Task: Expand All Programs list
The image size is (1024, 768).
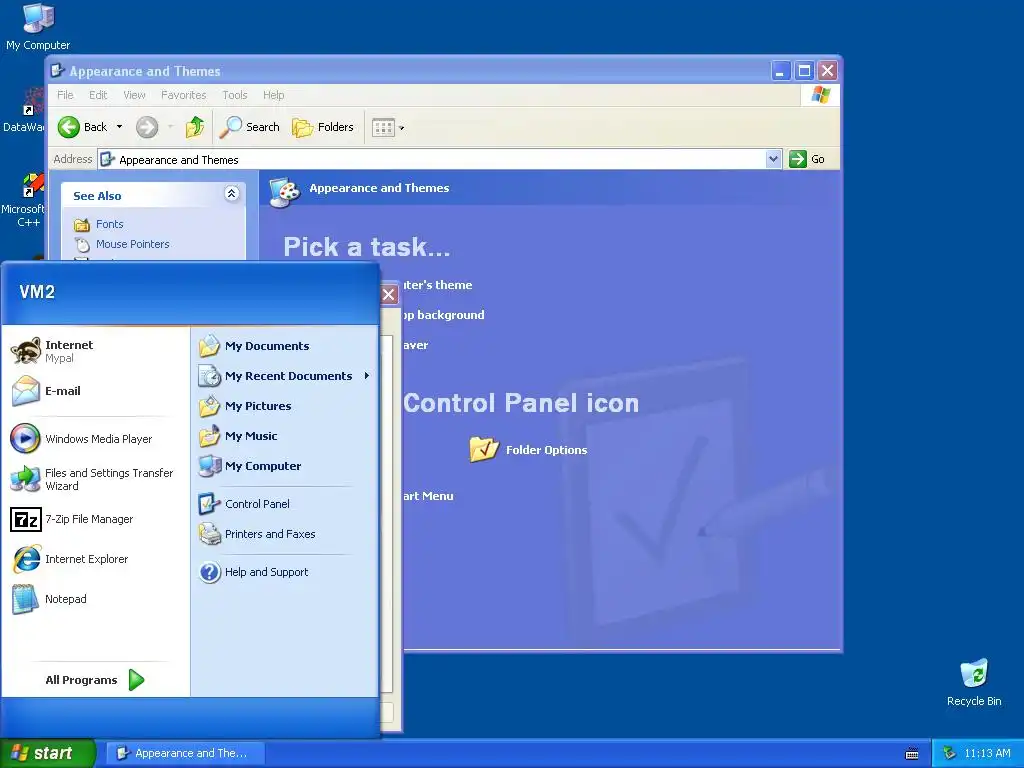Action: coord(95,680)
